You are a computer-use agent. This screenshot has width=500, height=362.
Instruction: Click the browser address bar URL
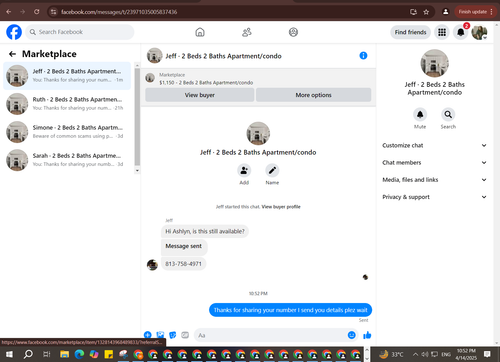tap(119, 12)
